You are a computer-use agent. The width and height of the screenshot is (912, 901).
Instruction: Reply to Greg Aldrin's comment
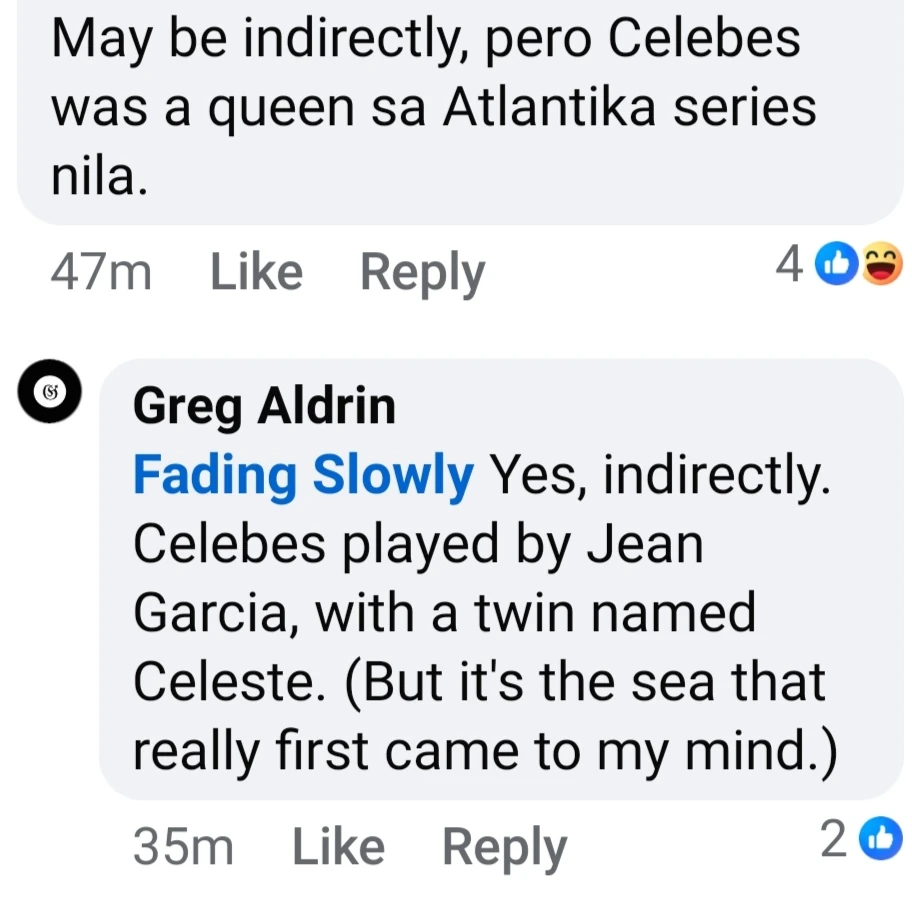coord(504,847)
